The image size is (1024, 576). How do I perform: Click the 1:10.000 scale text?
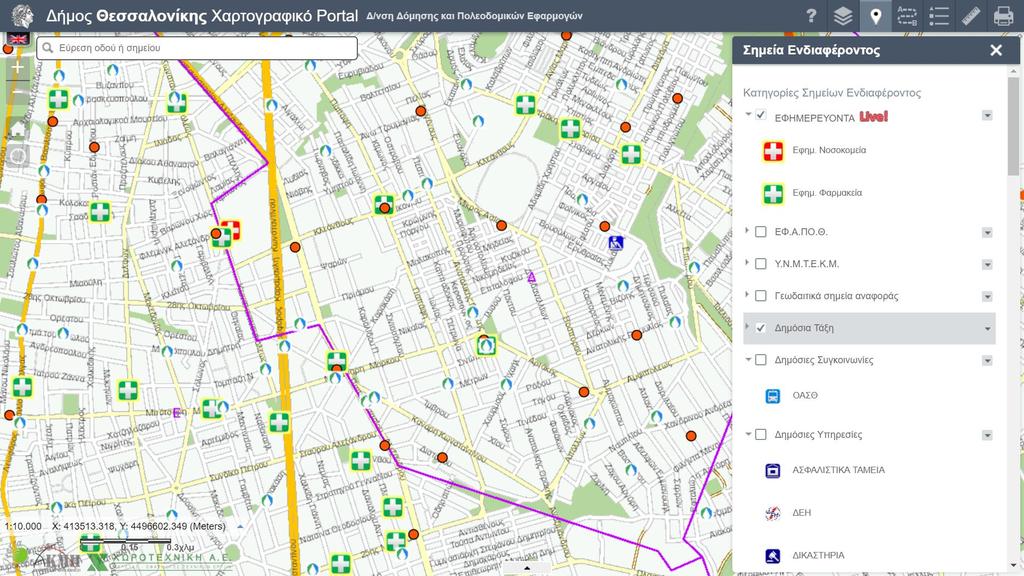click(23, 526)
